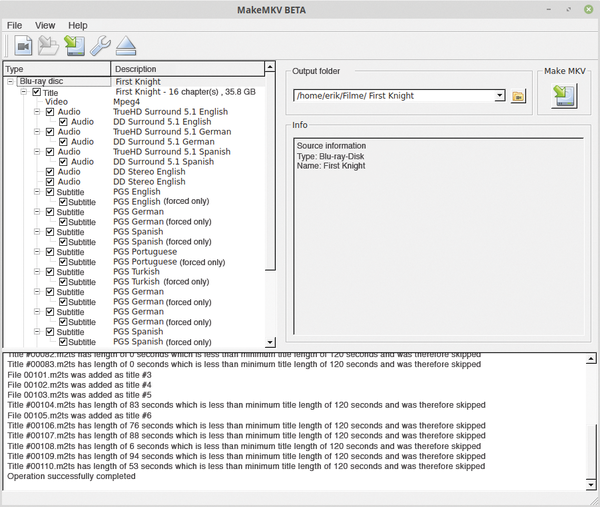The height and width of the screenshot is (507, 600).
Task: Open the View menu
Action: (x=45, y=25)
